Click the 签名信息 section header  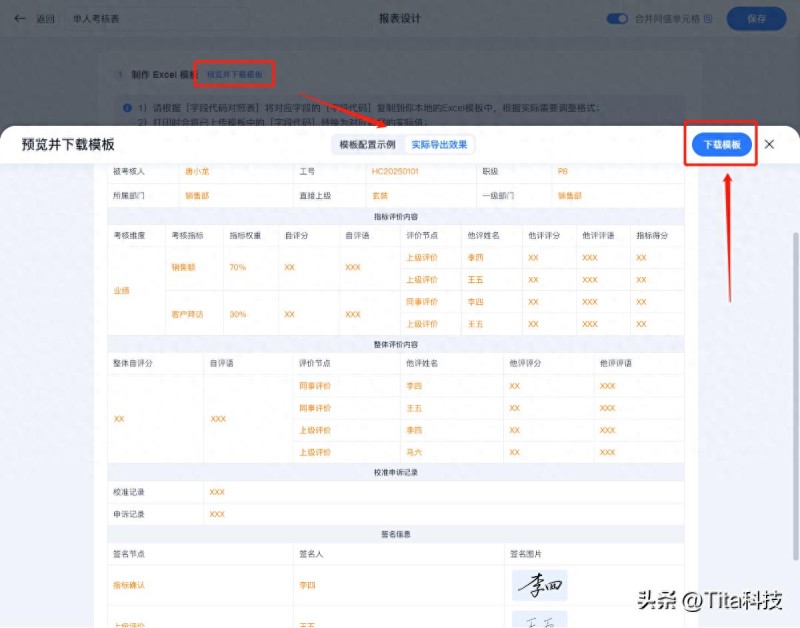(396, 534)
